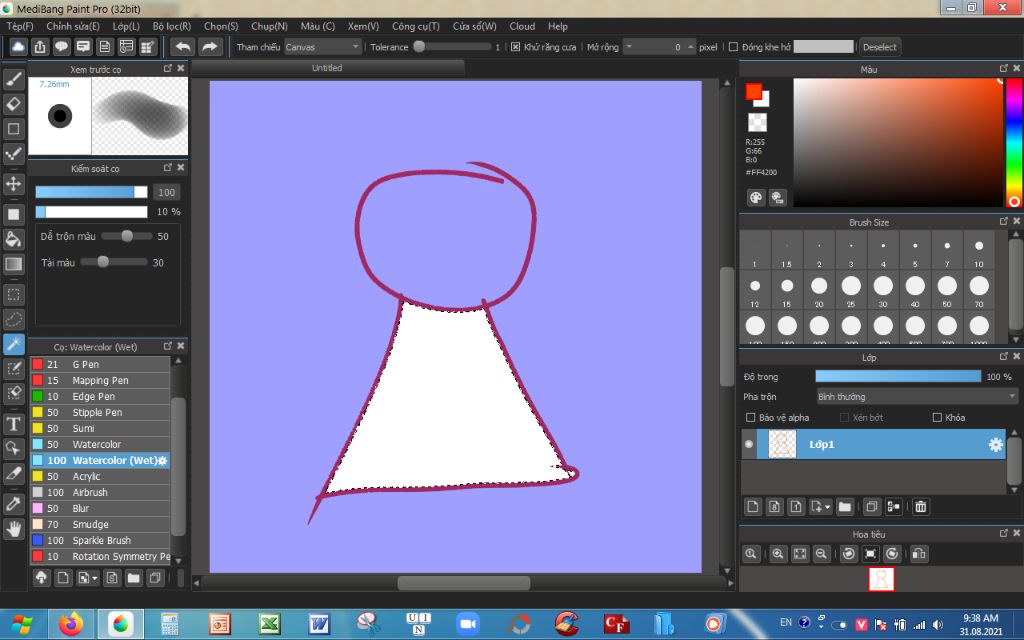
Task: Select the Eyedropper tool
Action: click(x=14, y=504)
